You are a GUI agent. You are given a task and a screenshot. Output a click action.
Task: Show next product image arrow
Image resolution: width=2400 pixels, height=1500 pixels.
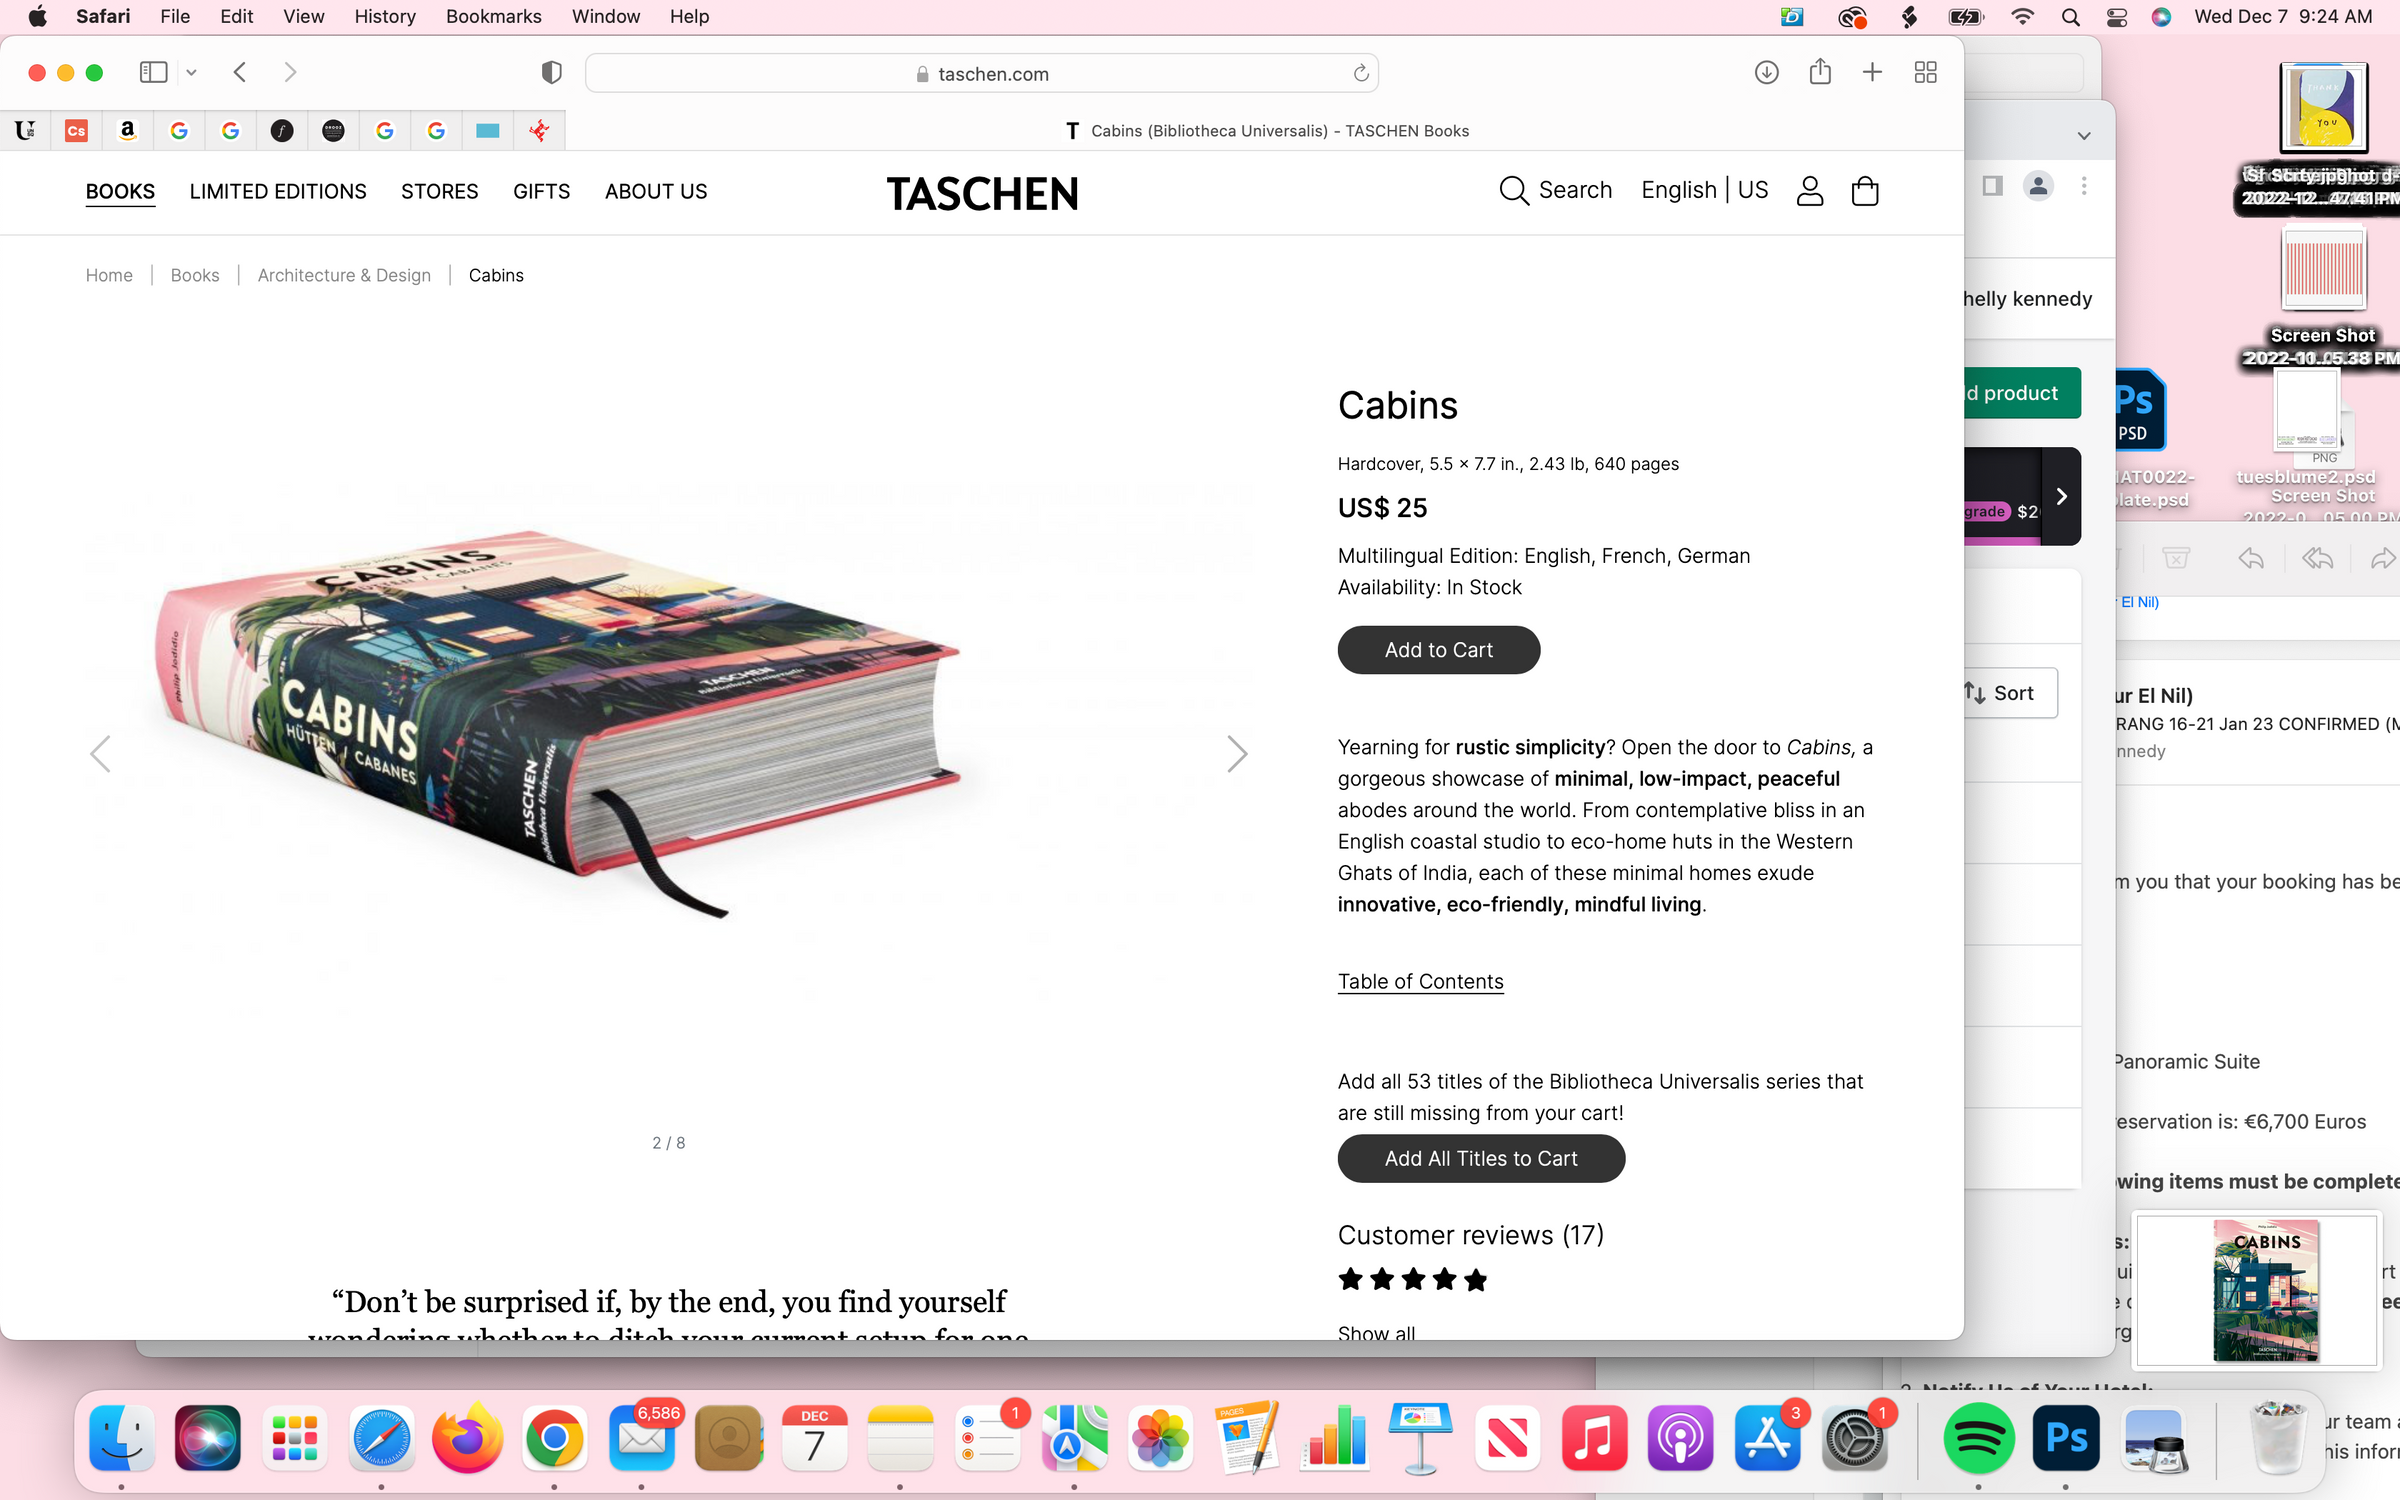[1237, 753]
